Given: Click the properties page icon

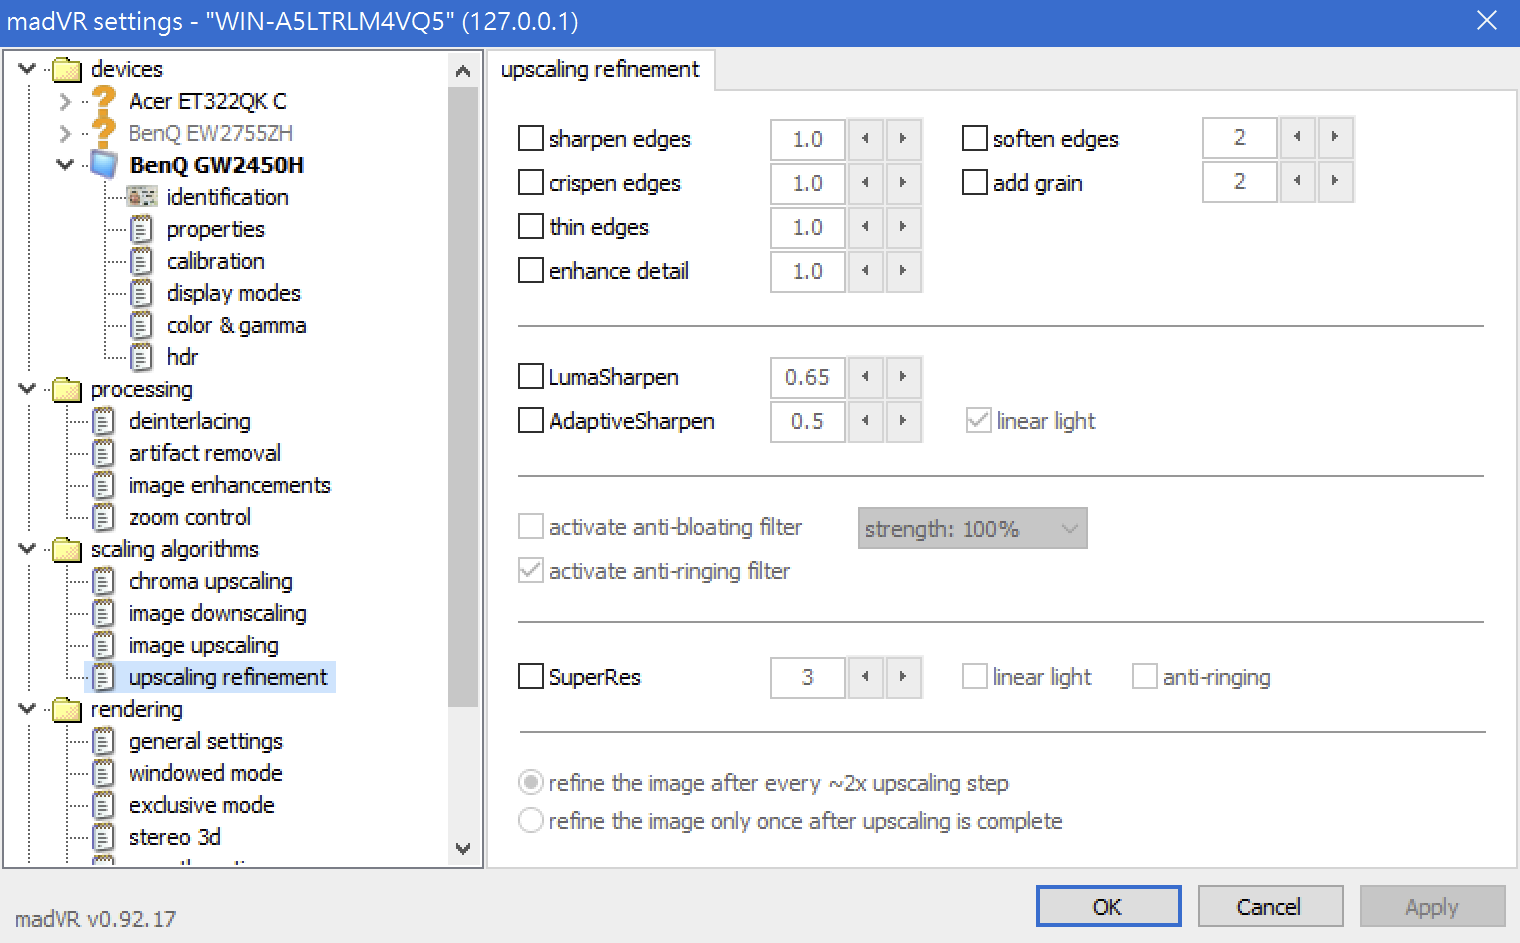Looking at the screenshot, I should pyautogui.click(x=142, y=229).
